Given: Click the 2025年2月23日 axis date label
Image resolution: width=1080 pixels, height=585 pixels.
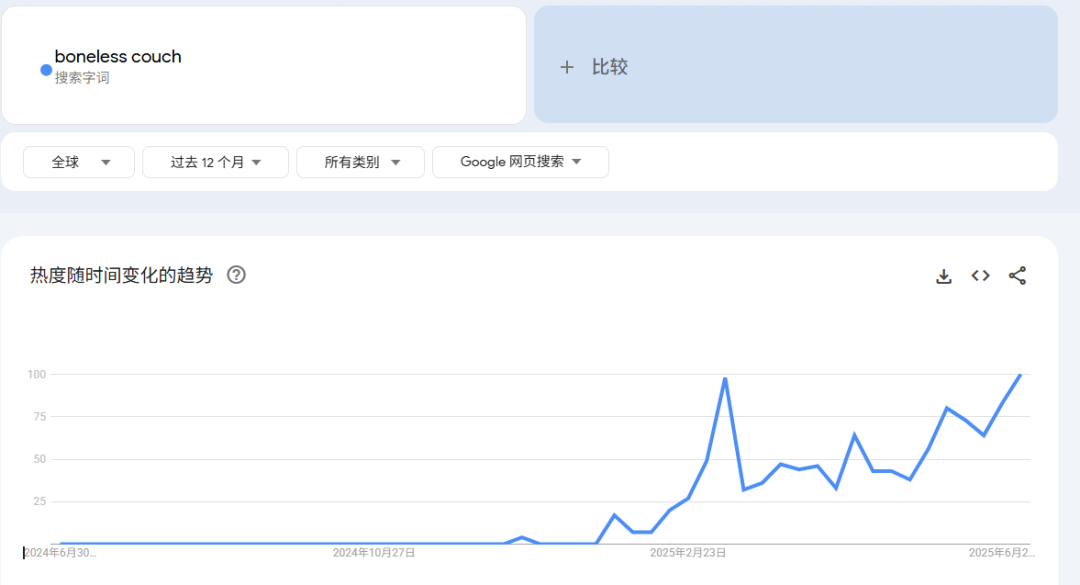Looking at the screenshot, I should tap(688, 552).
